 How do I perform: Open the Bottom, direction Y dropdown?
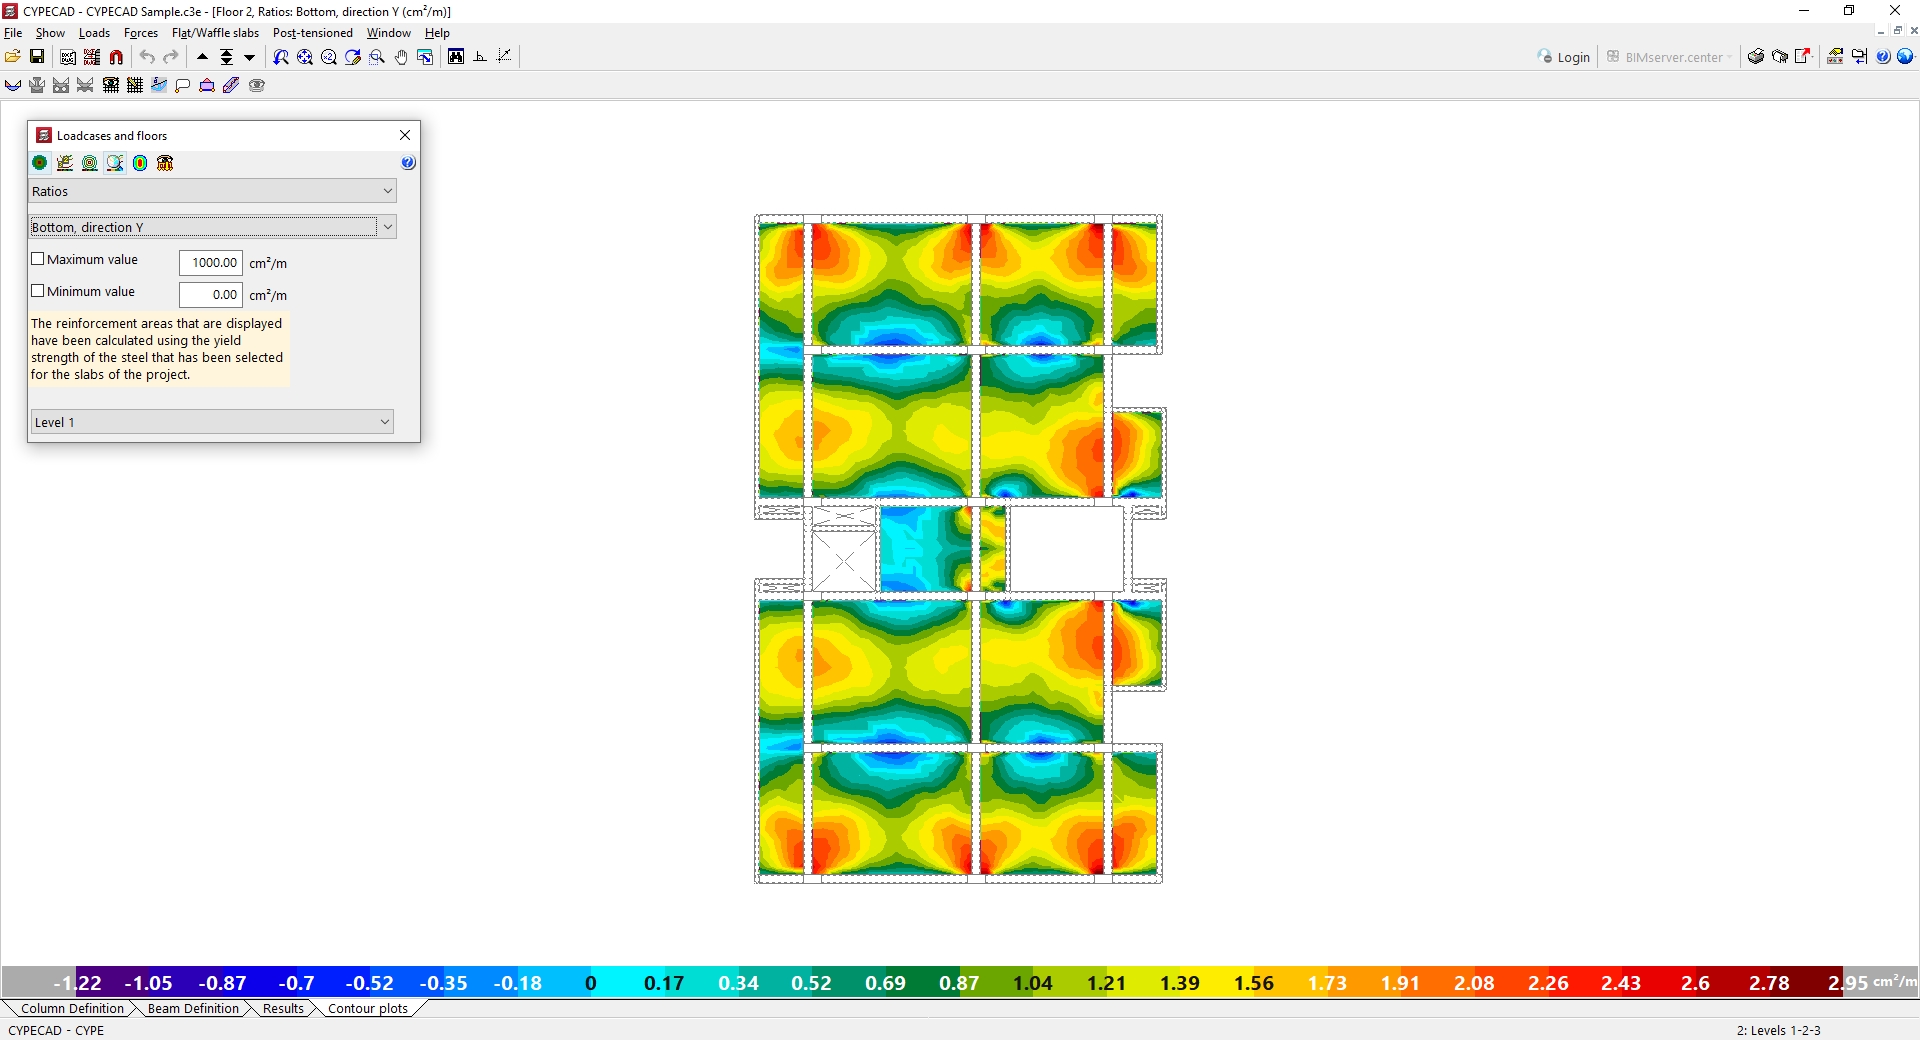tap(213, 227)
